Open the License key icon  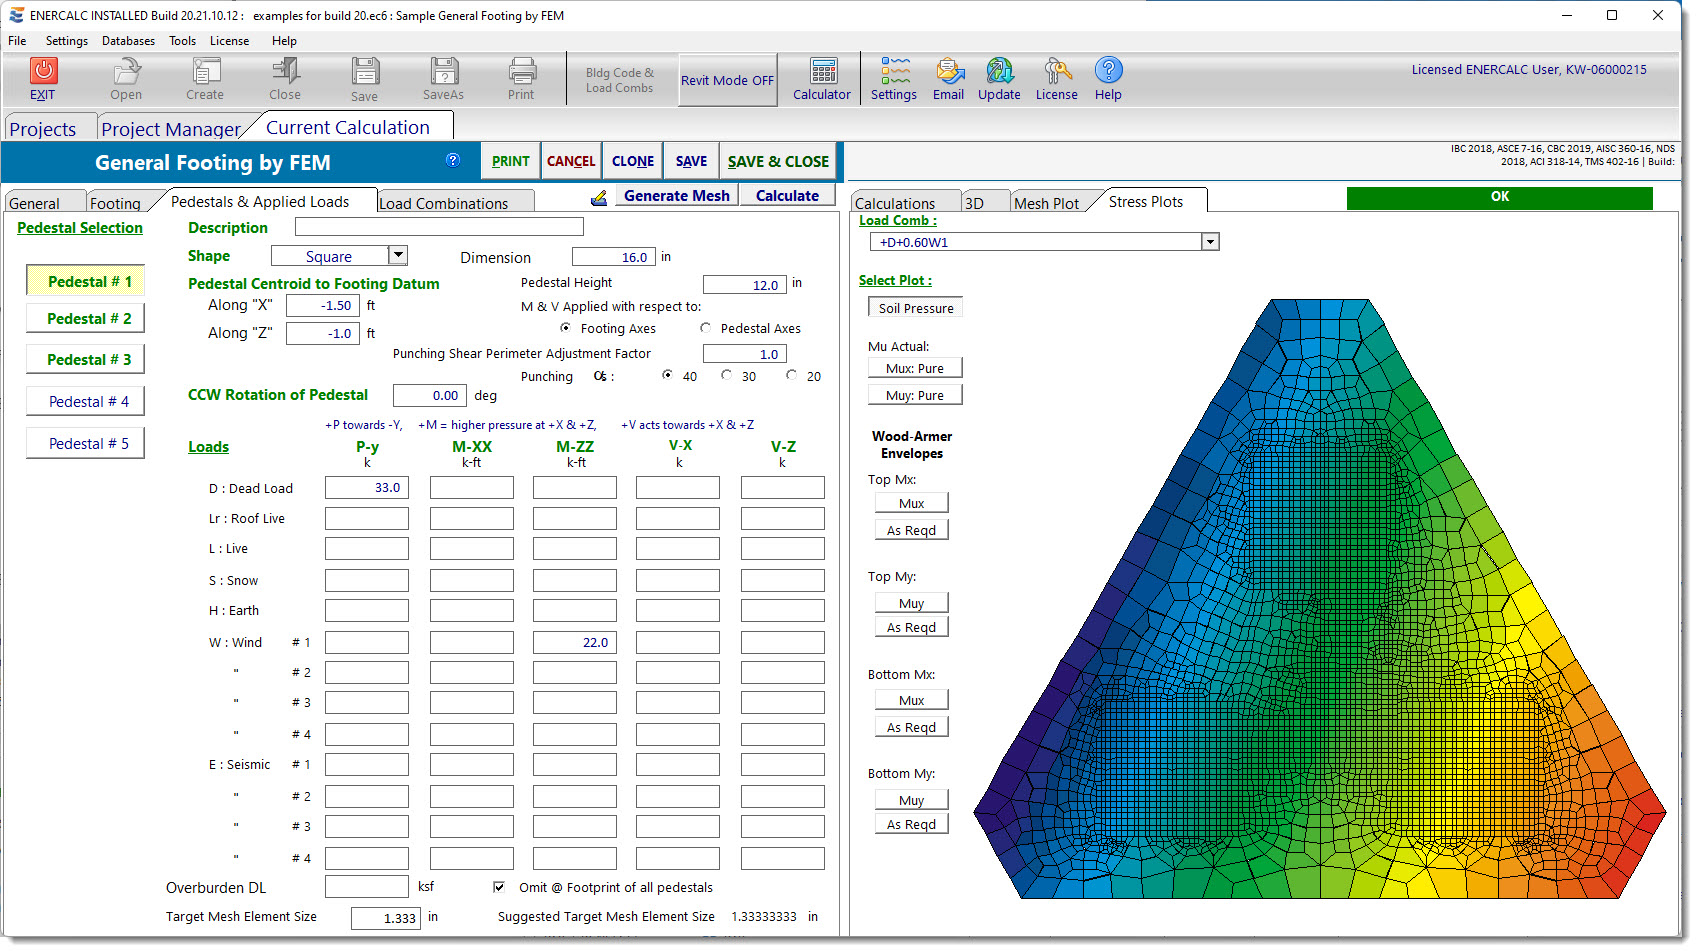coord(1056,78)
